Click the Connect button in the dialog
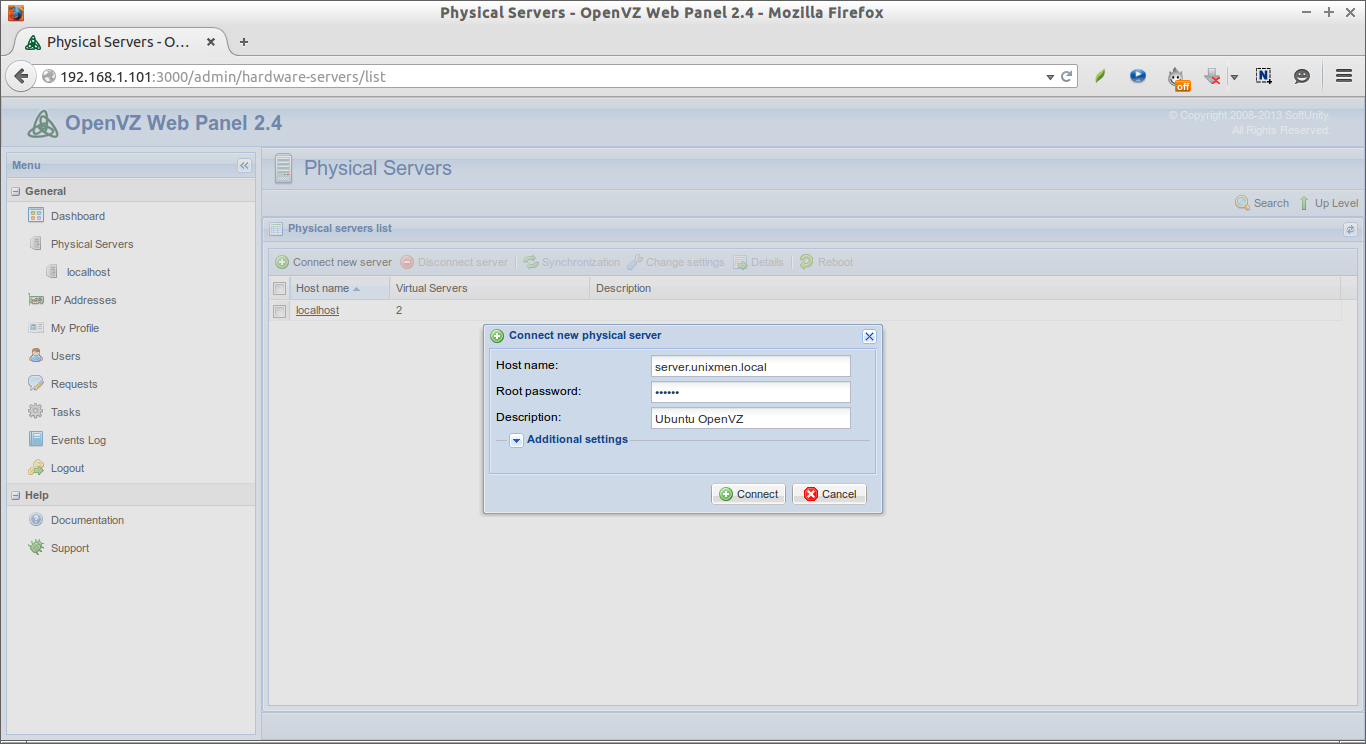 point(749,494)
